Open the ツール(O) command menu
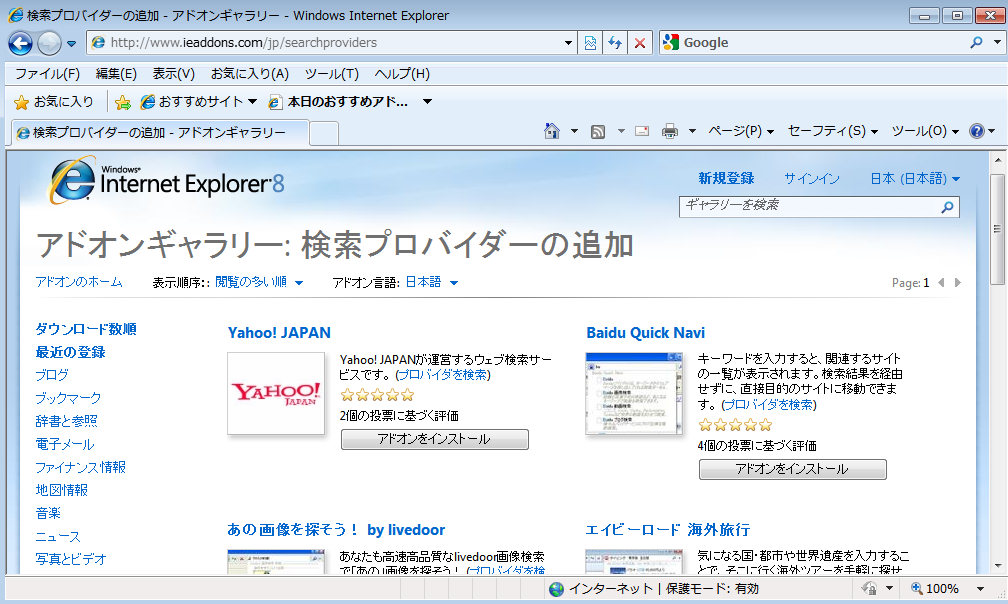 tap(925, 131)
